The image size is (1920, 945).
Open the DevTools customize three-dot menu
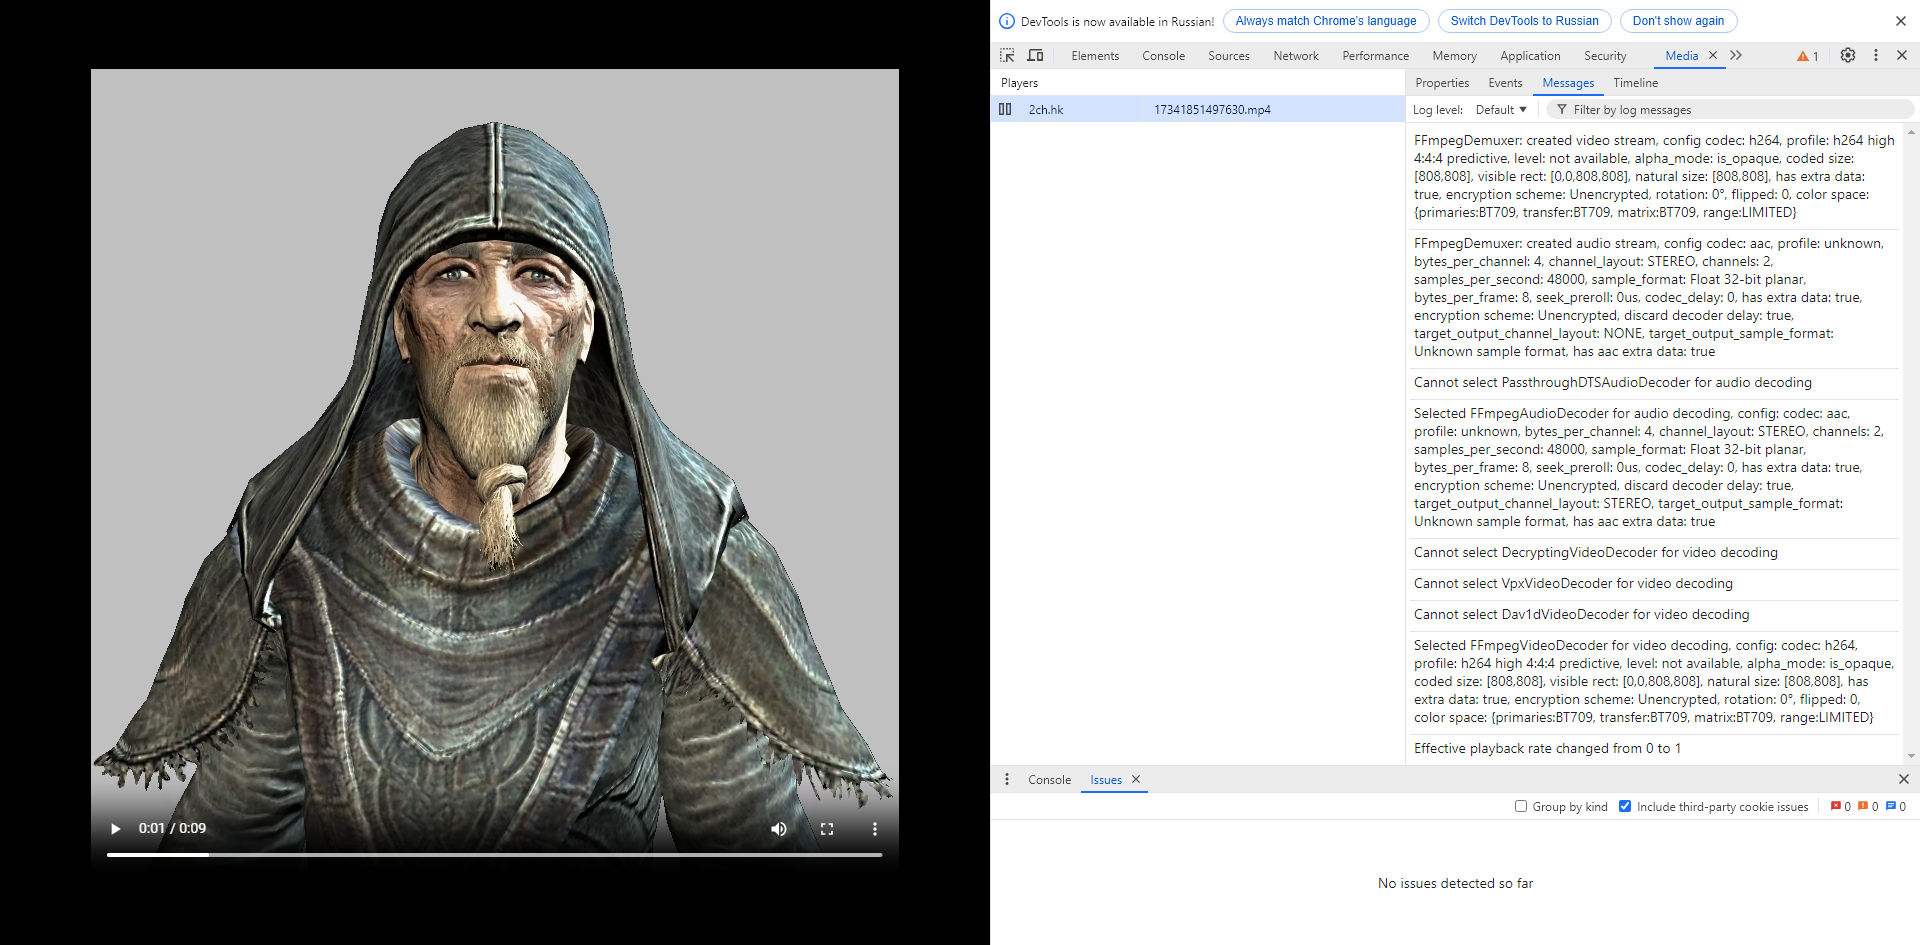(x=1876, y=56)
